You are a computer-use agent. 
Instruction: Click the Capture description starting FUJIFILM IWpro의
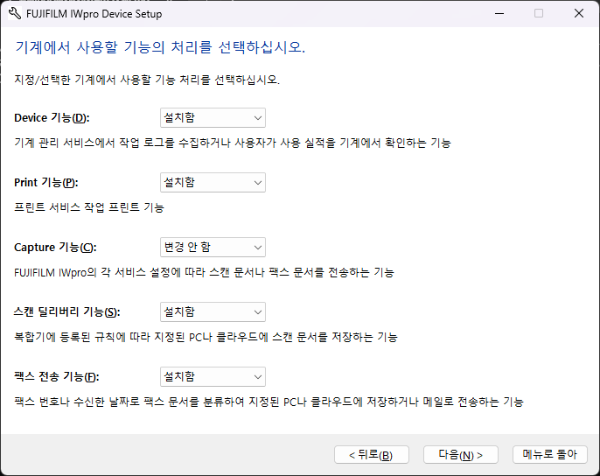pos(204,272)
